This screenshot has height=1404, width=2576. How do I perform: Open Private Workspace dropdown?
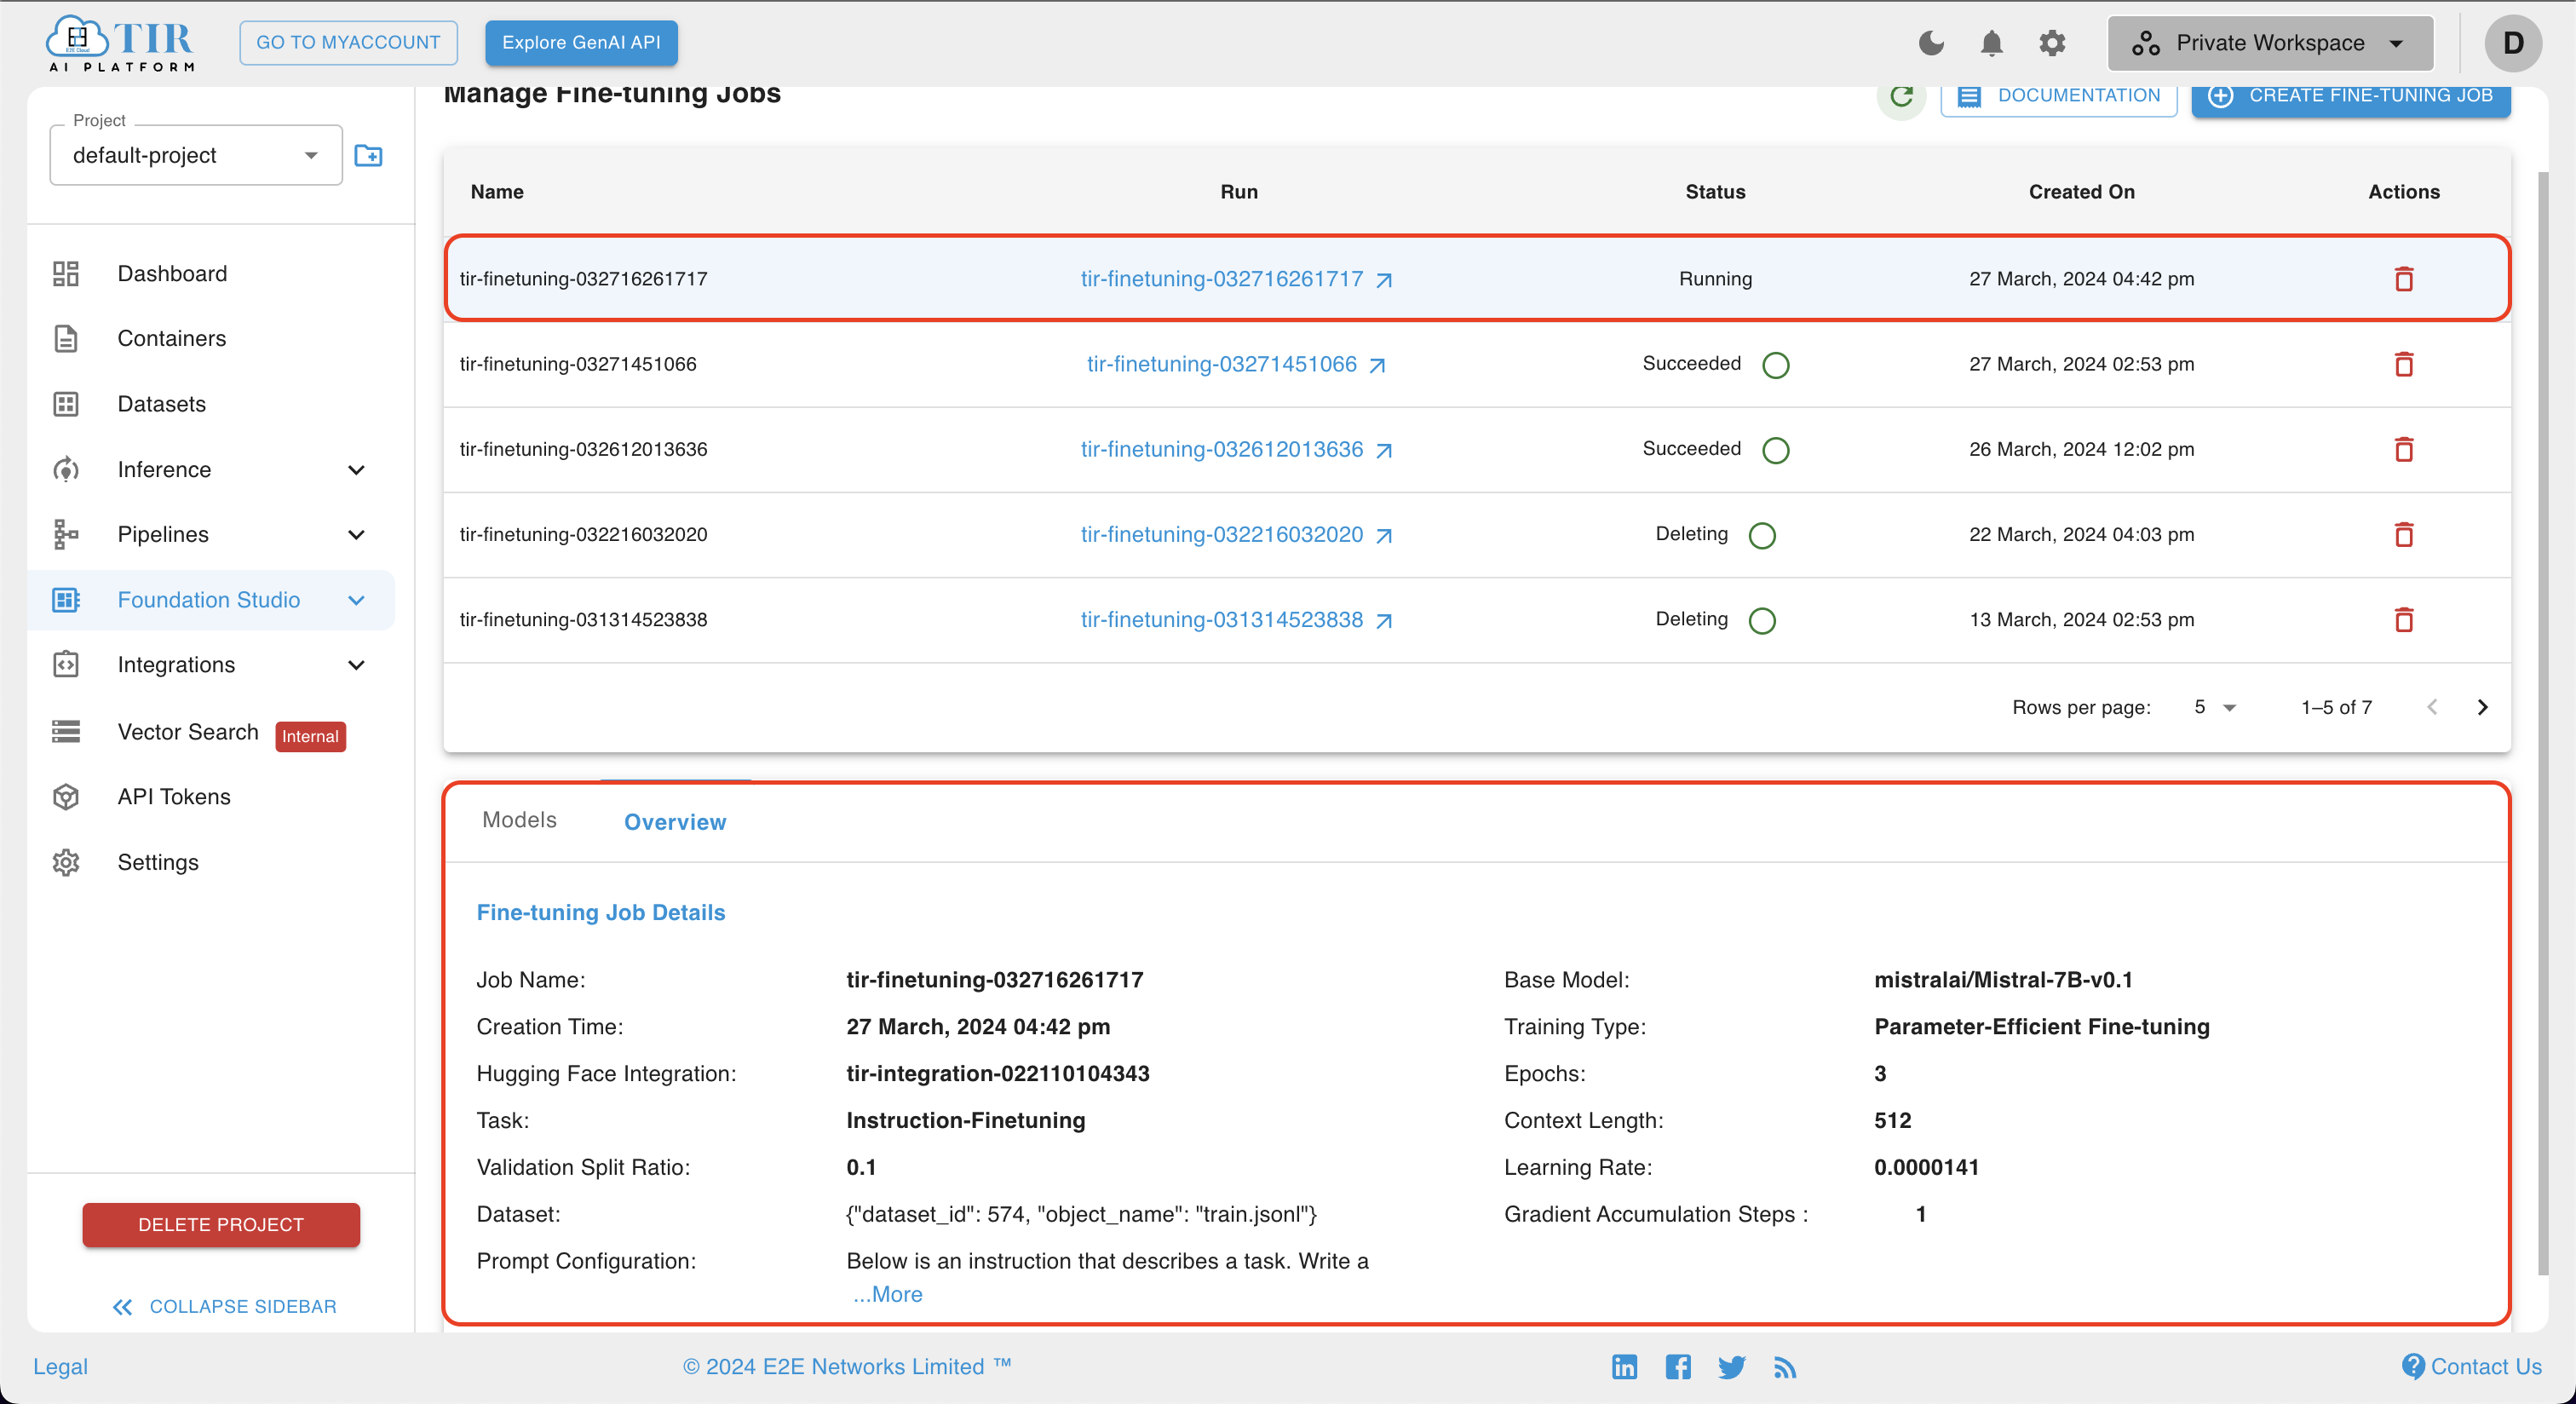coord(2270,43)
